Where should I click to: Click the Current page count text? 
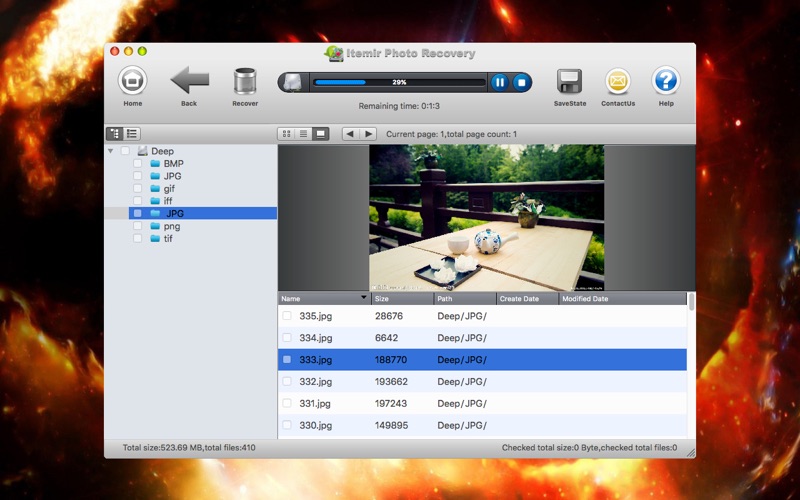[452, 134]
